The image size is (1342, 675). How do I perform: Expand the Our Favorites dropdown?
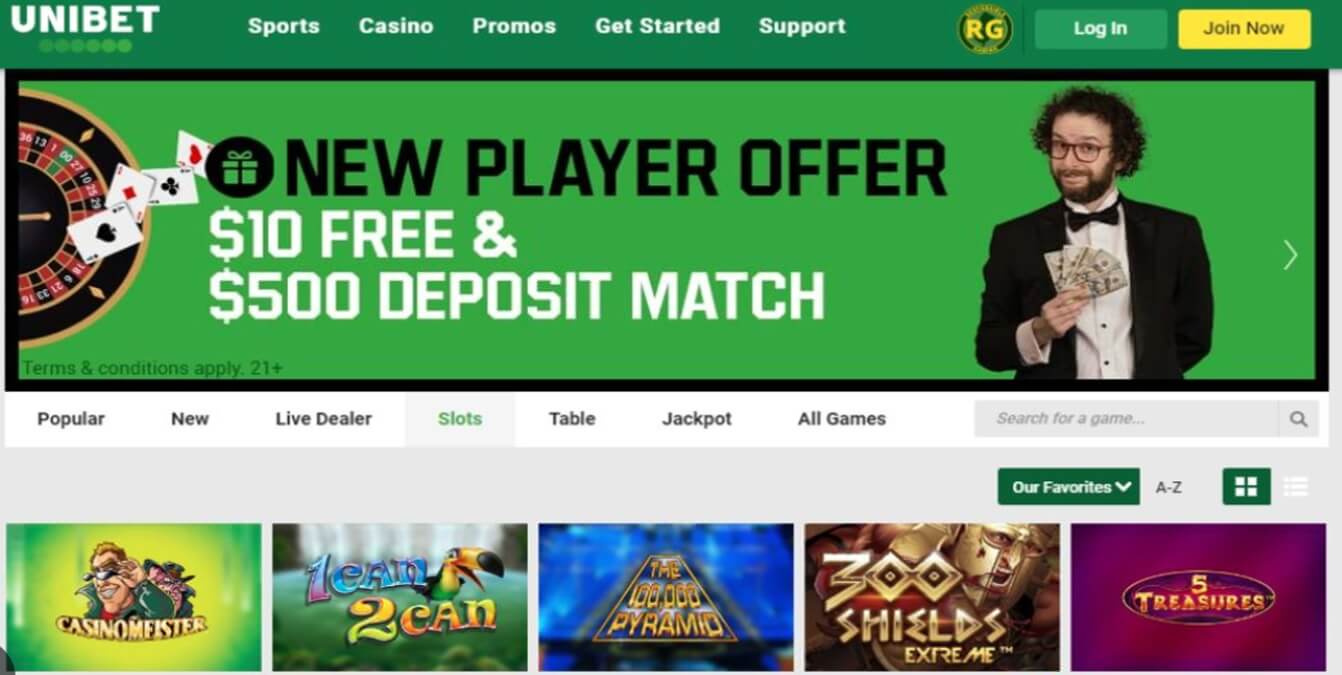point(1068,487)
